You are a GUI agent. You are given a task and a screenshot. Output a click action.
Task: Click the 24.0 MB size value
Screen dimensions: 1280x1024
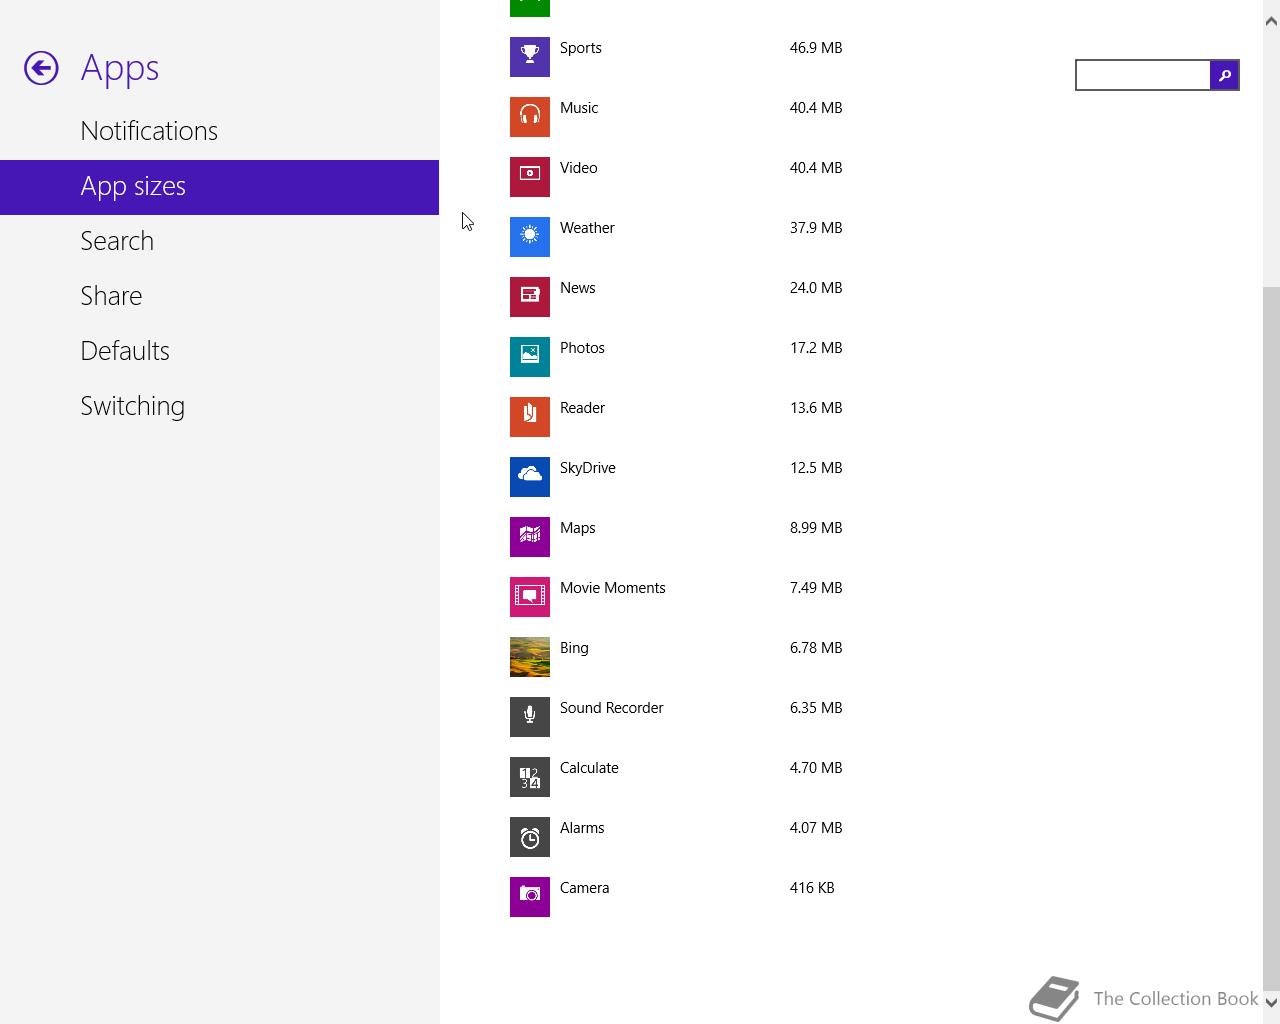point(816,288)
